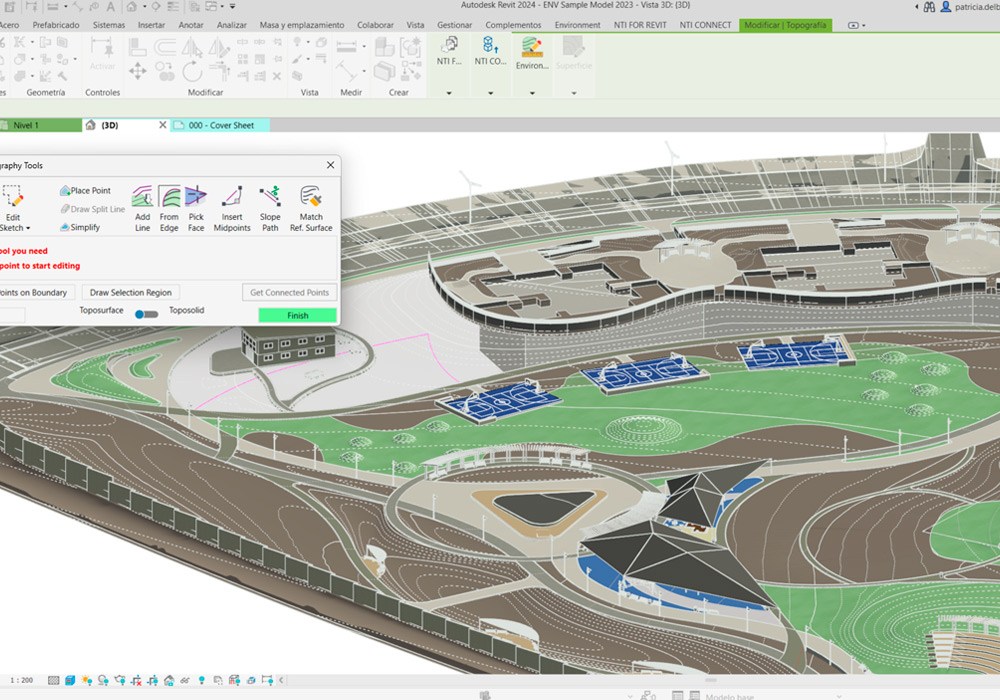The image size is (1000, 700).
Task: Expand the Edit Sketch dropdown
Action: point(13,228)
